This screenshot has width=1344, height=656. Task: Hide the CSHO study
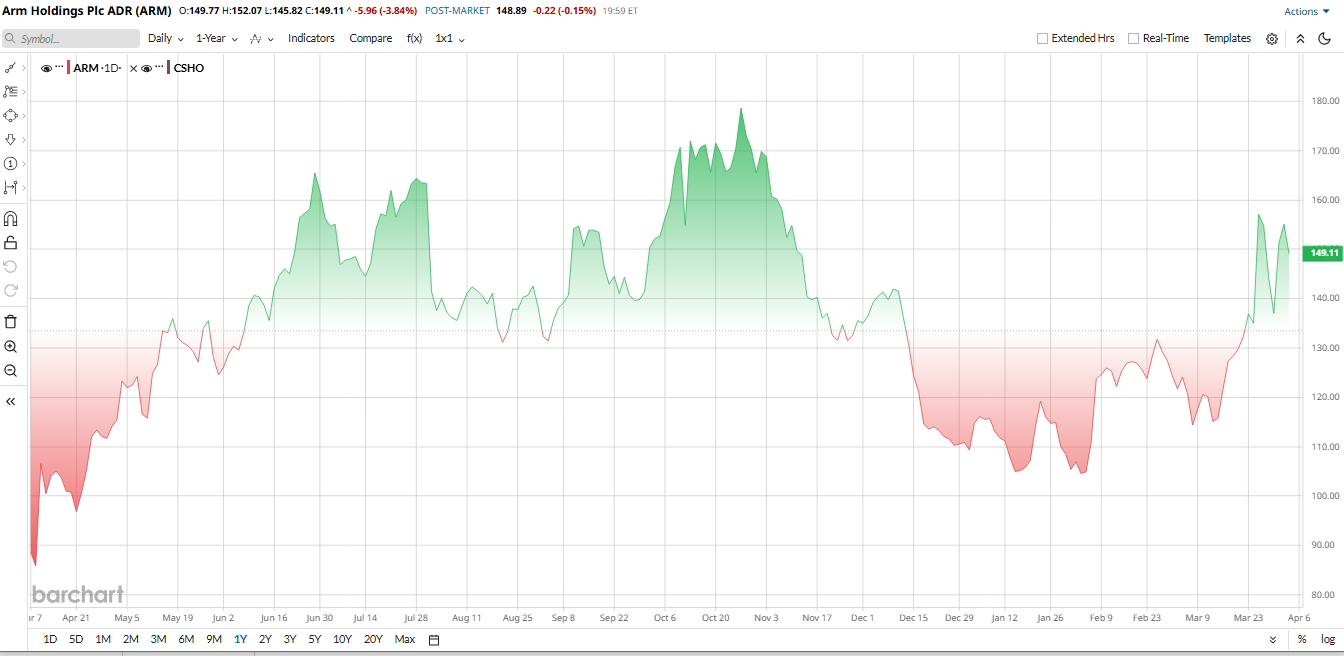146,68
